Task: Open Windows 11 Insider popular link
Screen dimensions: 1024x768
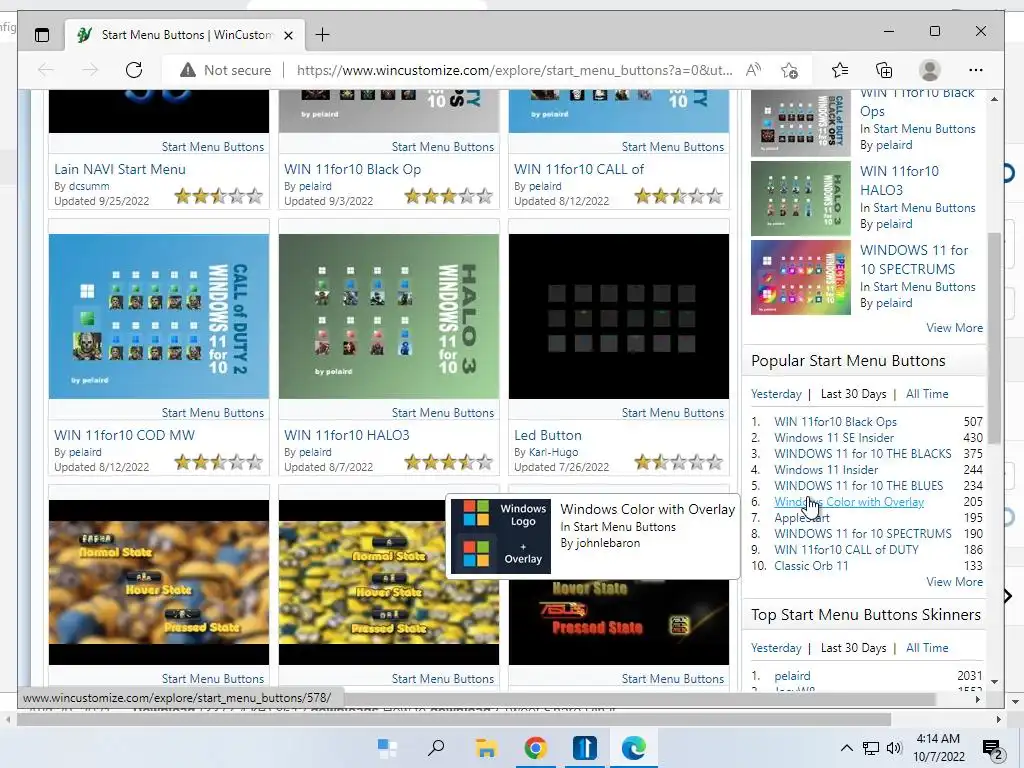Action: [826, 470]
